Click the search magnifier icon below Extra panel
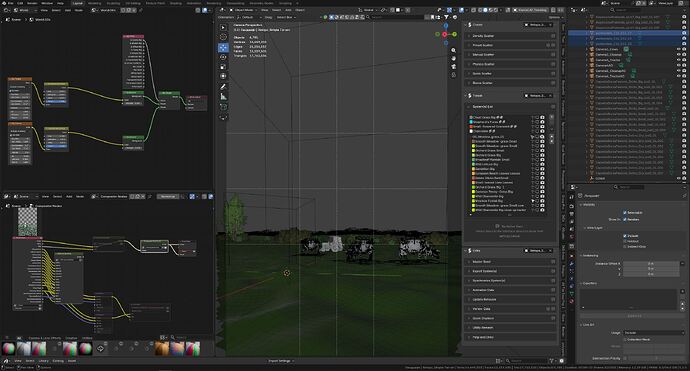 pyautogui.click(x=507, y=361)
